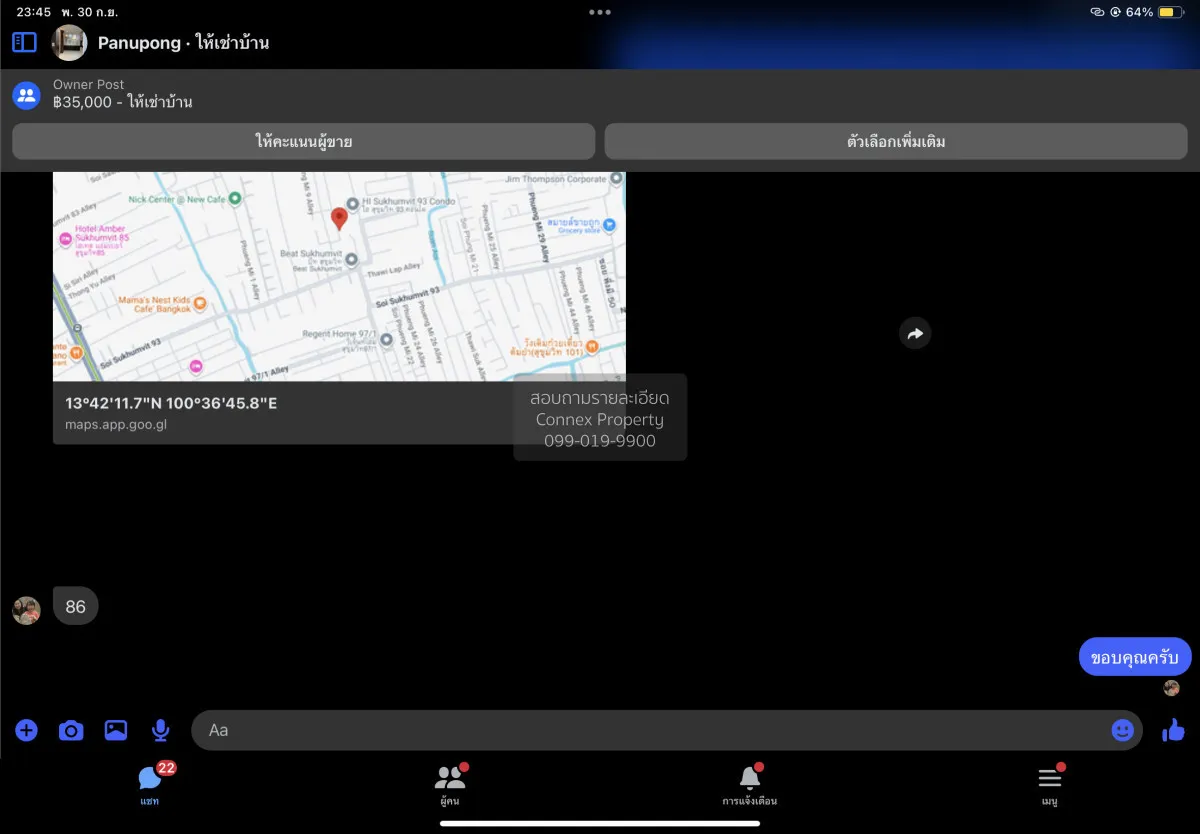Open the camera from the composer
The width and height of the screenshot is (1200, 834).
(71, 730)
